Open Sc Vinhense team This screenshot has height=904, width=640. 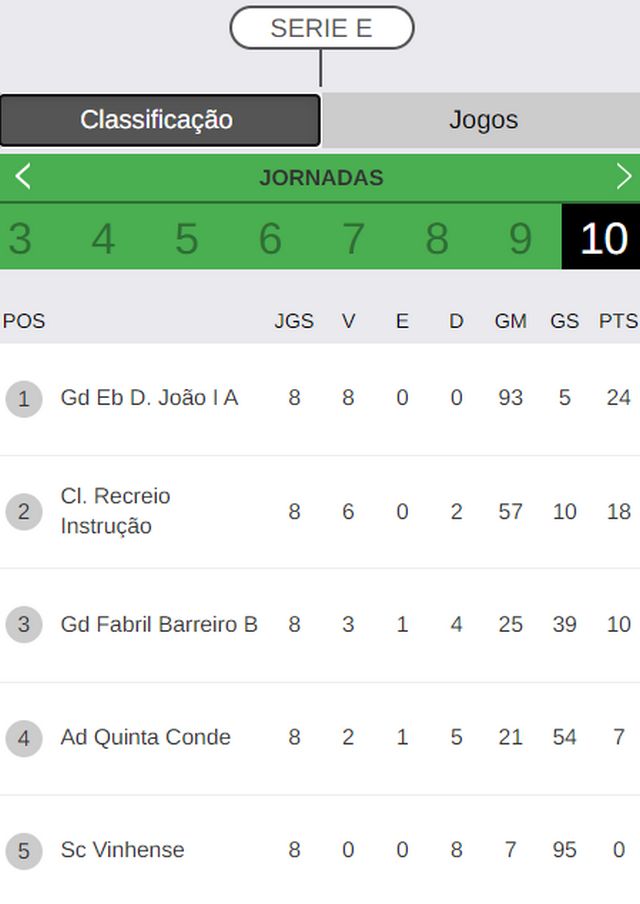tap(122, 850)
